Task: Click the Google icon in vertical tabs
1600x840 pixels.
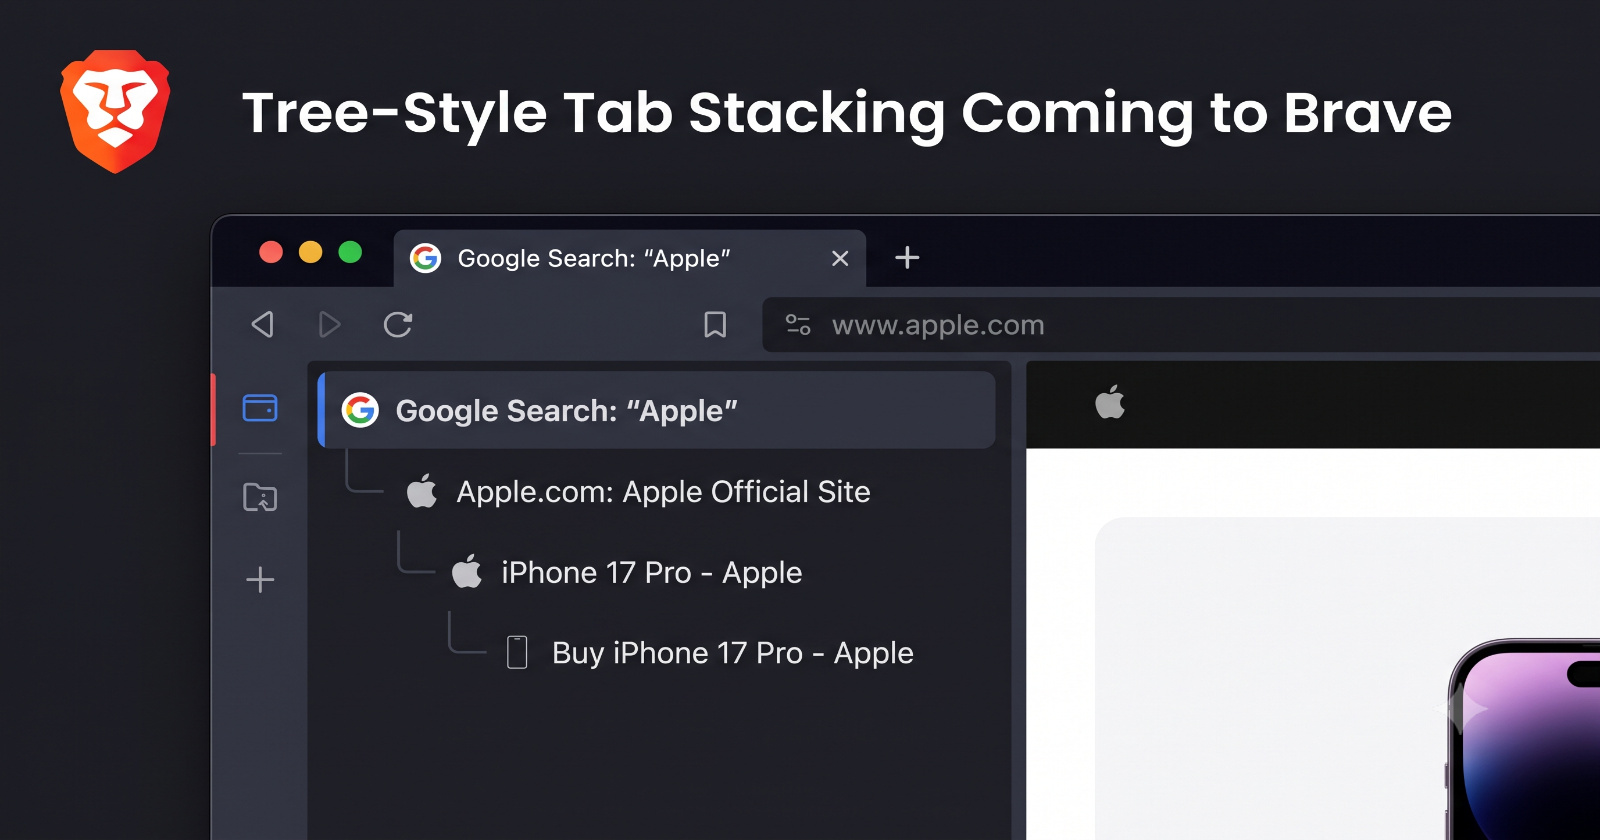Action: click(360, 410)
